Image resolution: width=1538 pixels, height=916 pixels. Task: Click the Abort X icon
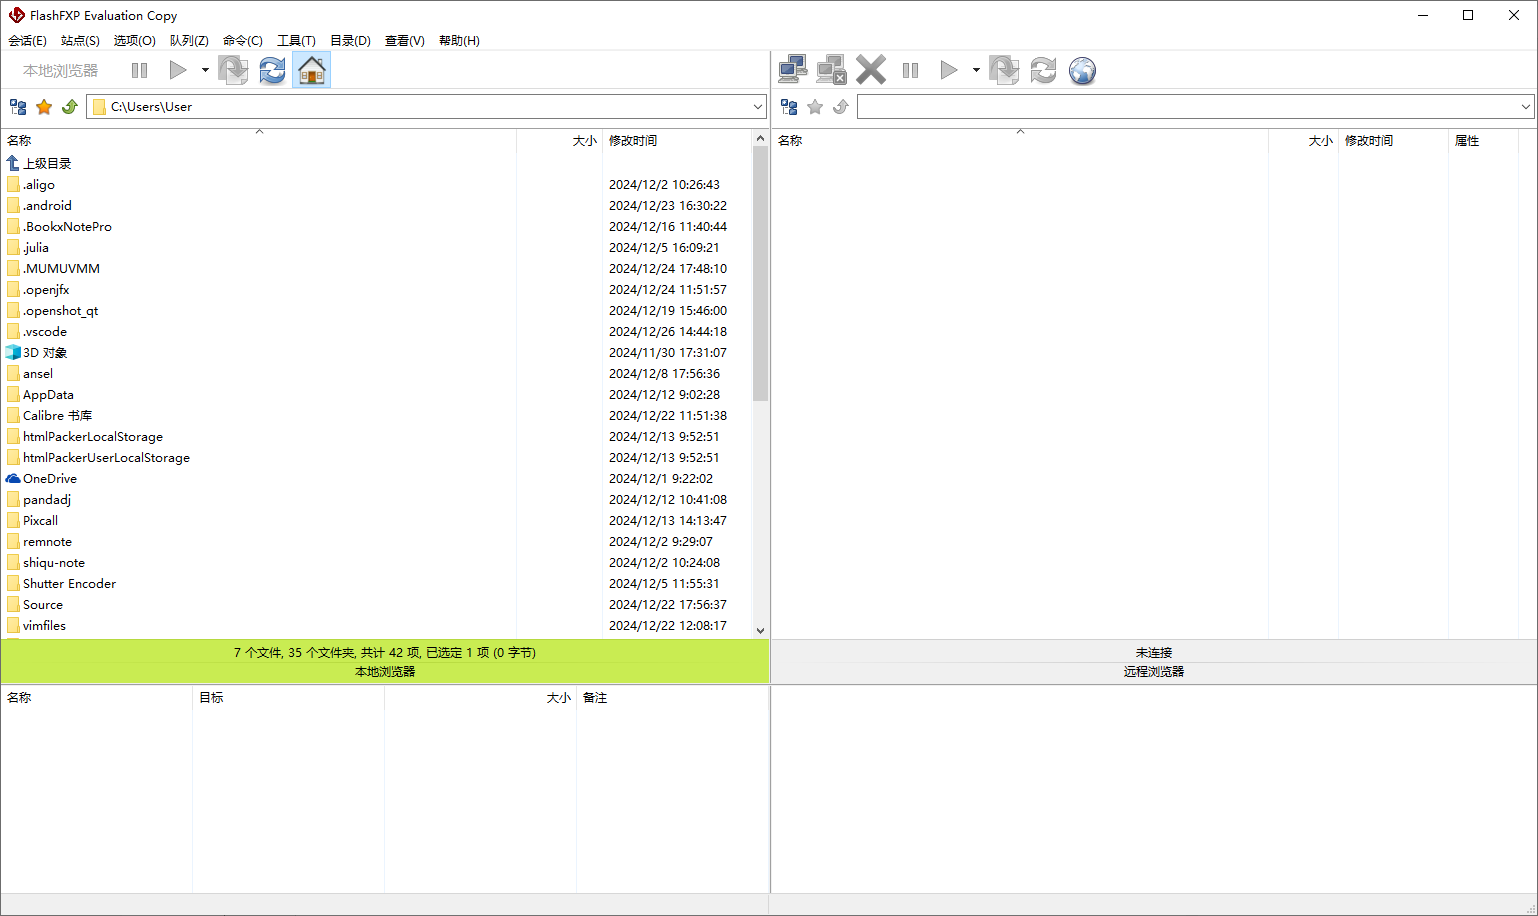[x=871, y=70]
